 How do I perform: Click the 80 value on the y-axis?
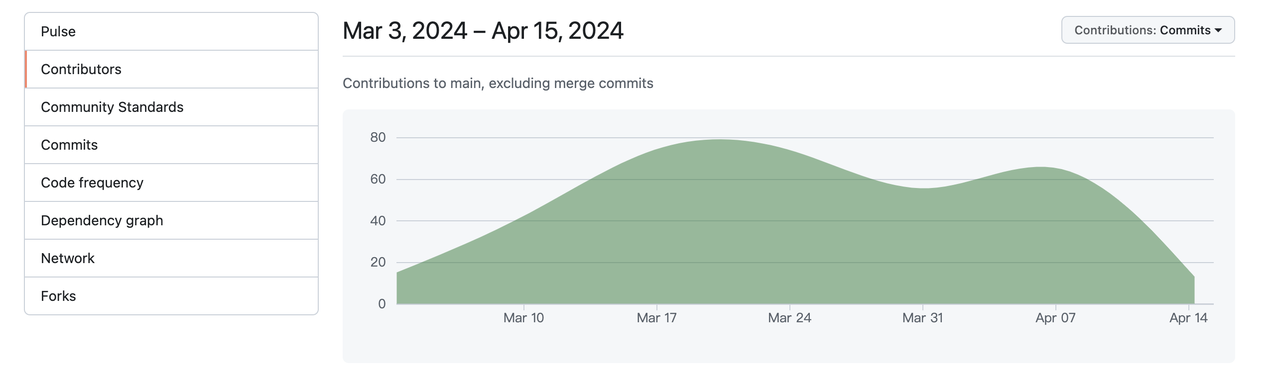pos(378,138)
